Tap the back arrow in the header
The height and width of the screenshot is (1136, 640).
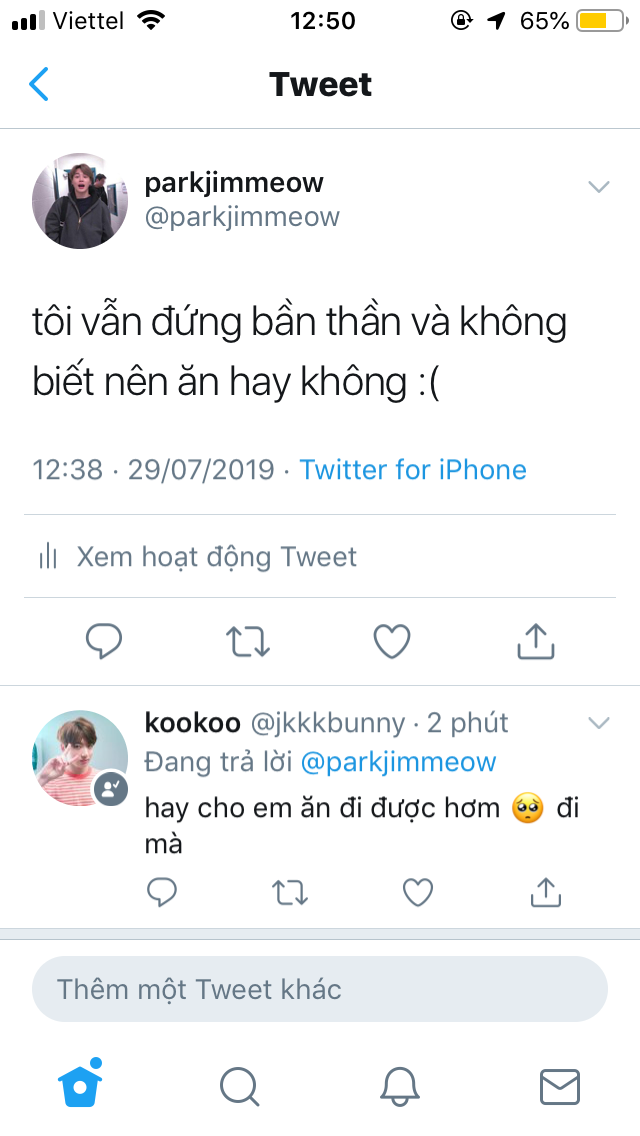tap(38, 84)
